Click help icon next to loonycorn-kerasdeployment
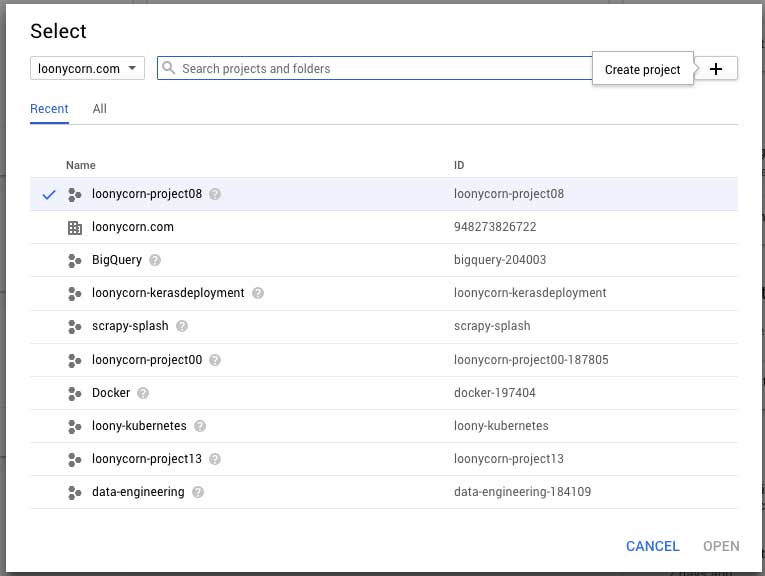 tap(258, 293)
